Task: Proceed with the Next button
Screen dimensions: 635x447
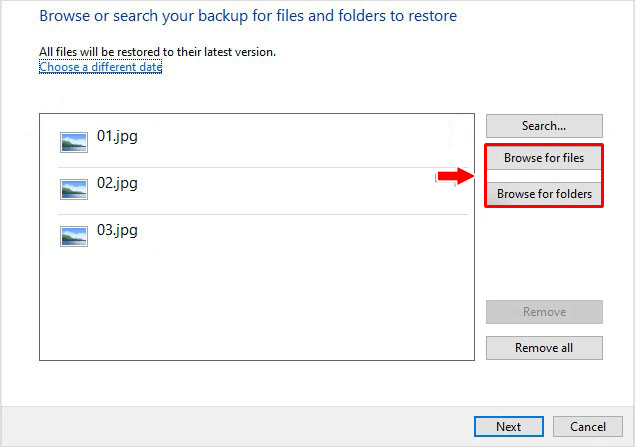Action: pos(509,426)
